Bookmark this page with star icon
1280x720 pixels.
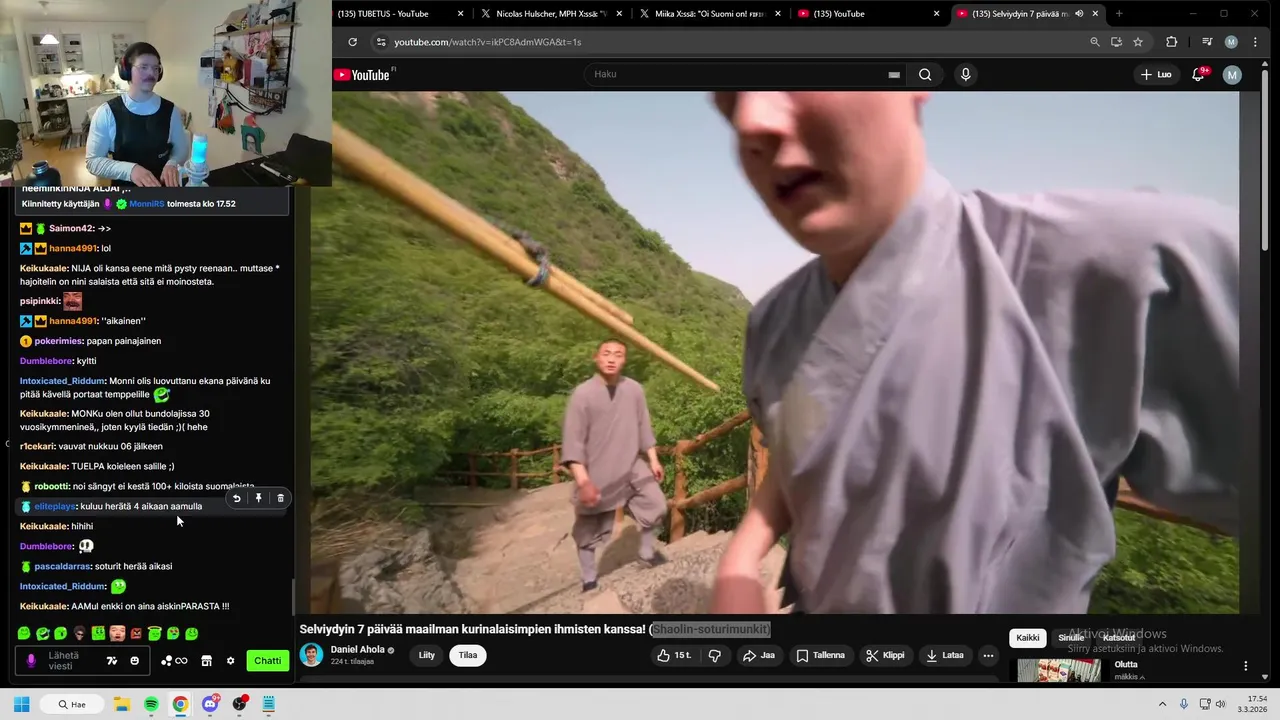coord(1138,42)
